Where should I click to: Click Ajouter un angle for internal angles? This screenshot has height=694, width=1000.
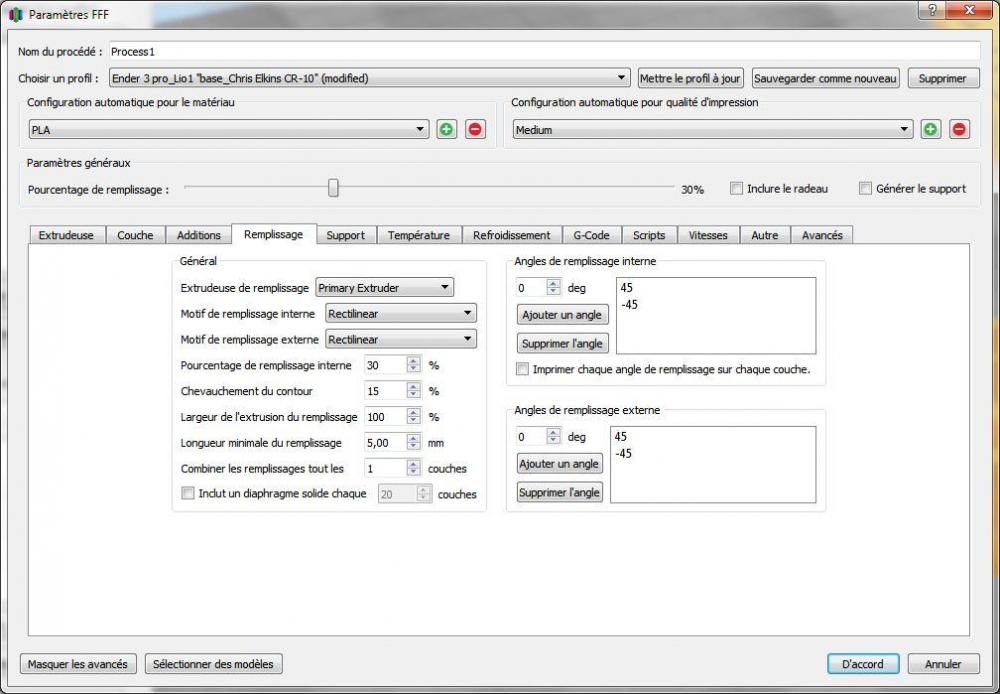pos(562,315)
